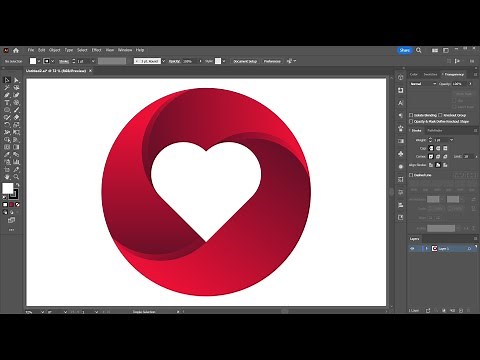Select the Curvature tool

[x=16, y=95]
